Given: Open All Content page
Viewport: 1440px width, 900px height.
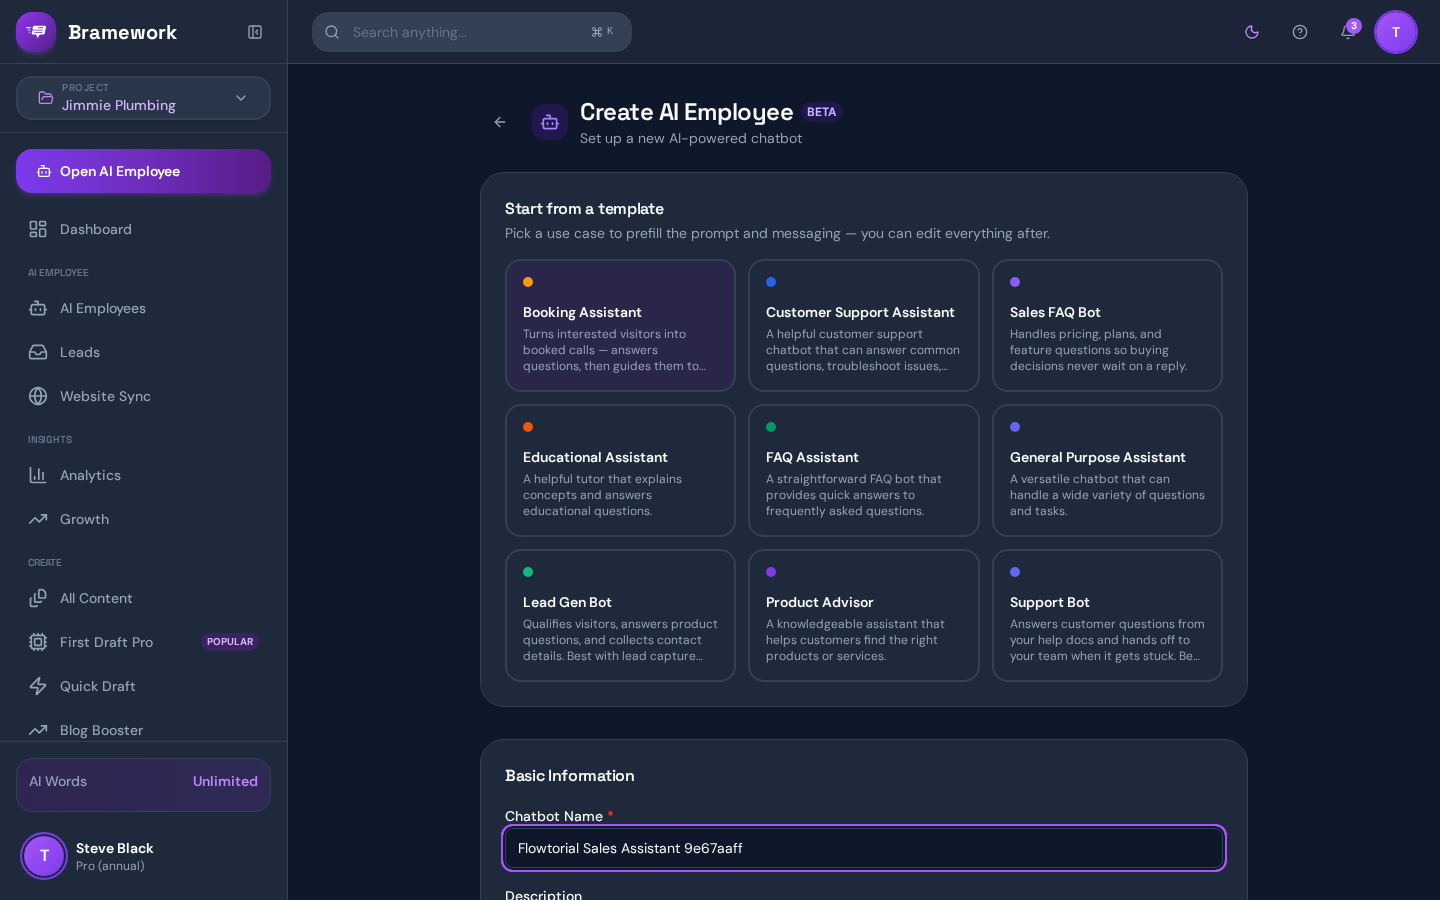Looking at the screenshot, I should (143, 598).
